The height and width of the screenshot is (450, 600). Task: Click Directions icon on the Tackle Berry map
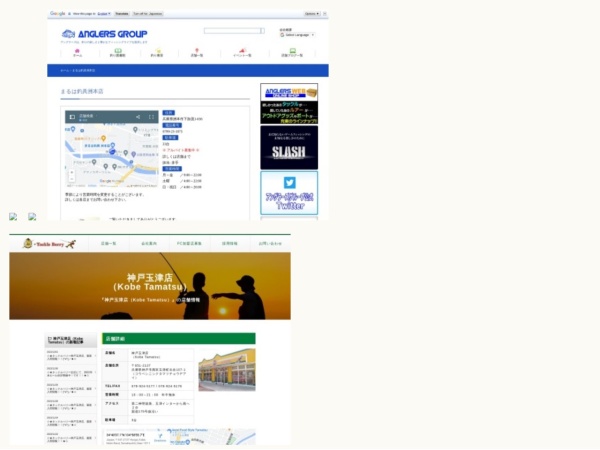click(160, 437)
